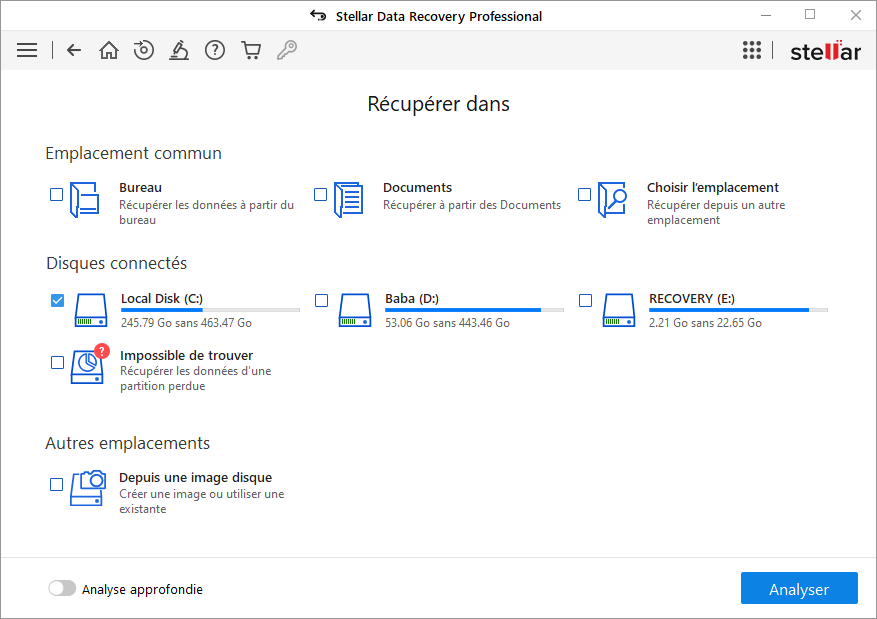Click the Baba (D:) usage bar

point(474,310)
